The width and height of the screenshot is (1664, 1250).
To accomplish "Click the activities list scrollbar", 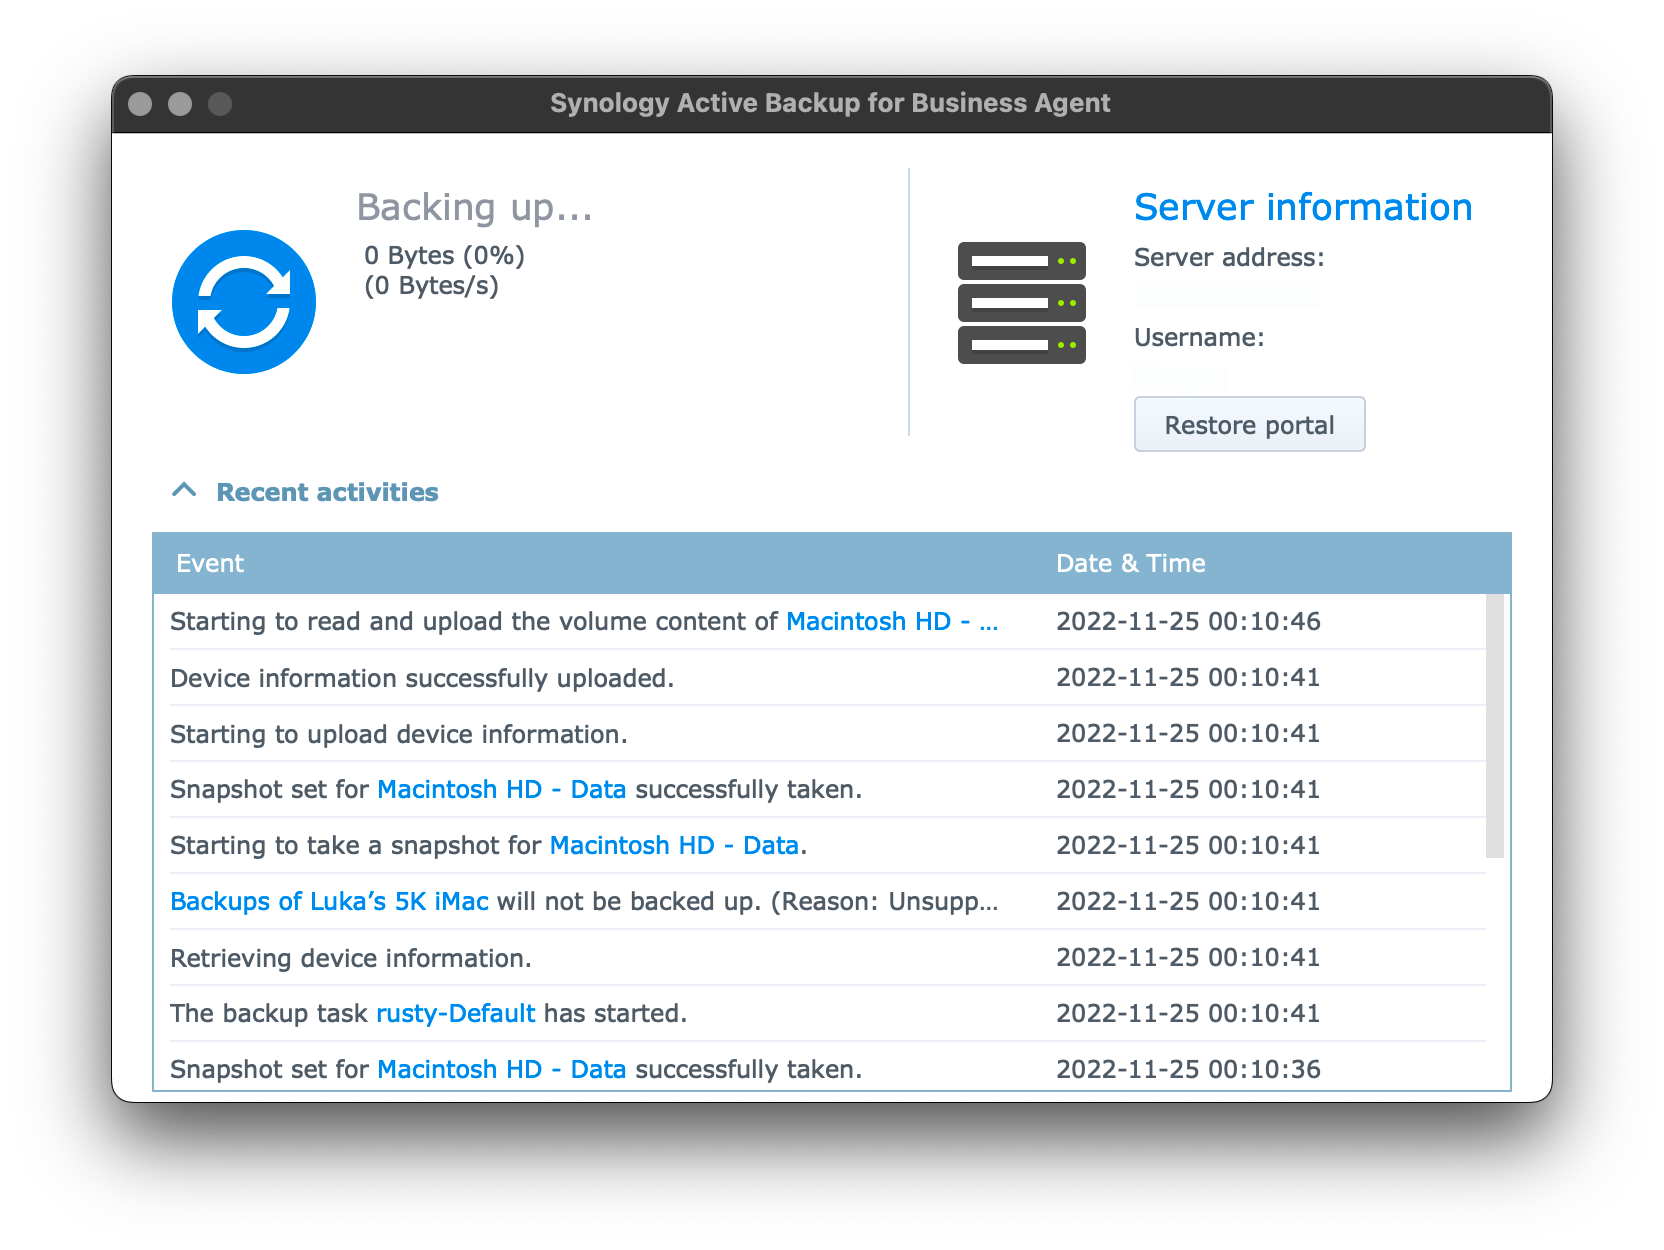I will [x=1495, y=726].
